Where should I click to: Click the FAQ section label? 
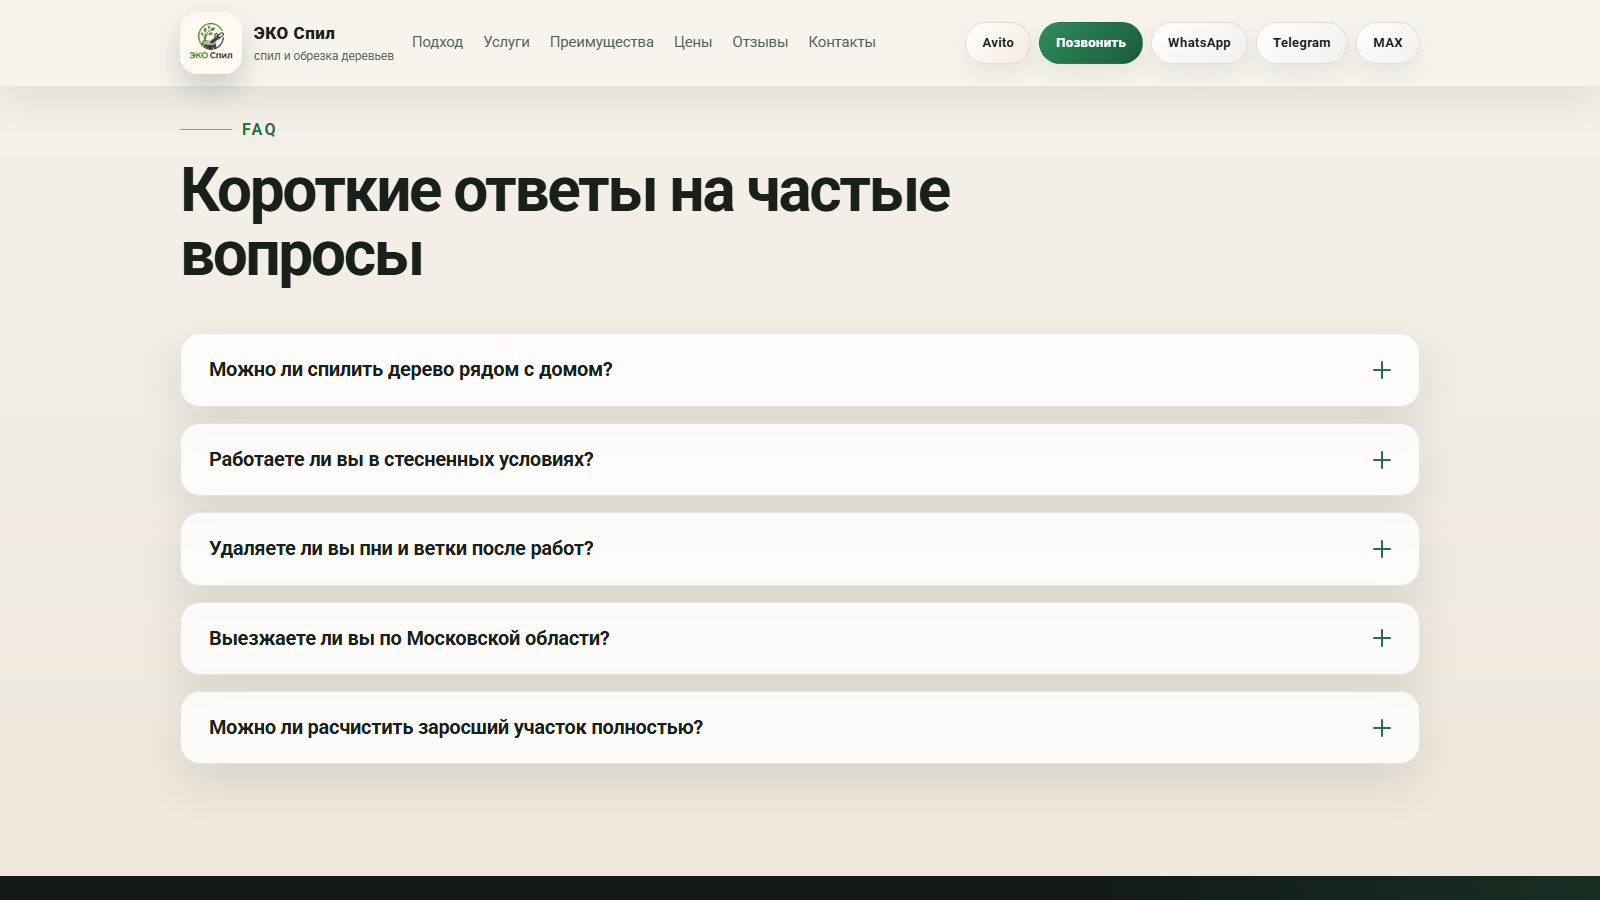[x=259, y=129]
